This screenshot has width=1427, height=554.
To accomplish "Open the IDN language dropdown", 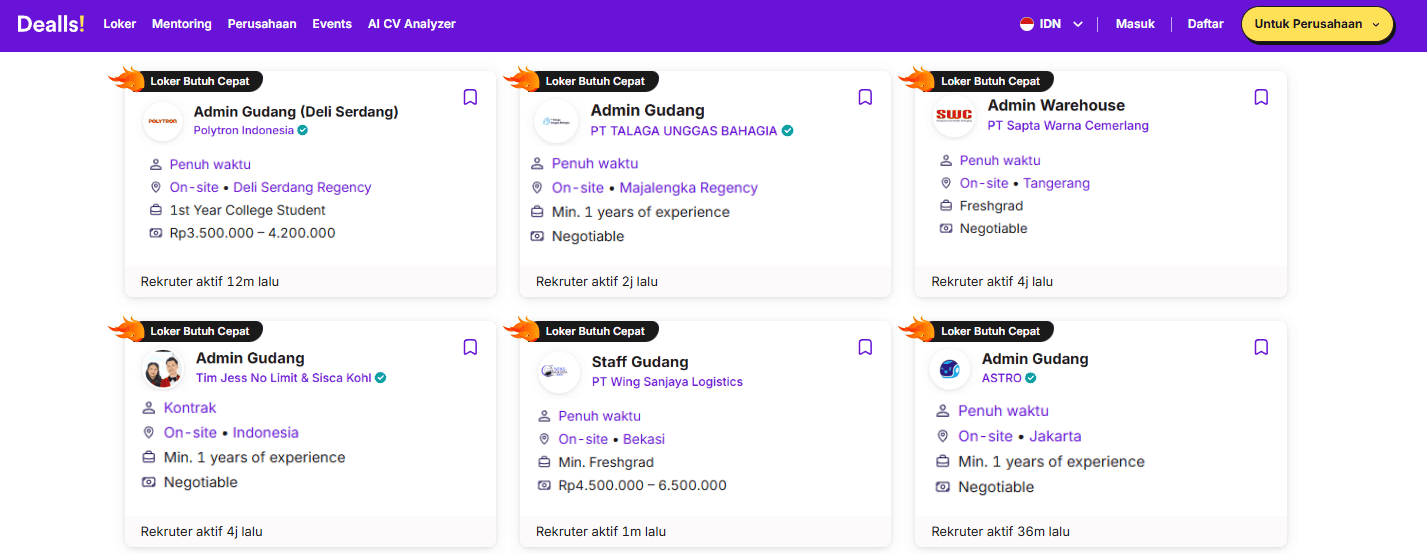I will click(1052, 24).
